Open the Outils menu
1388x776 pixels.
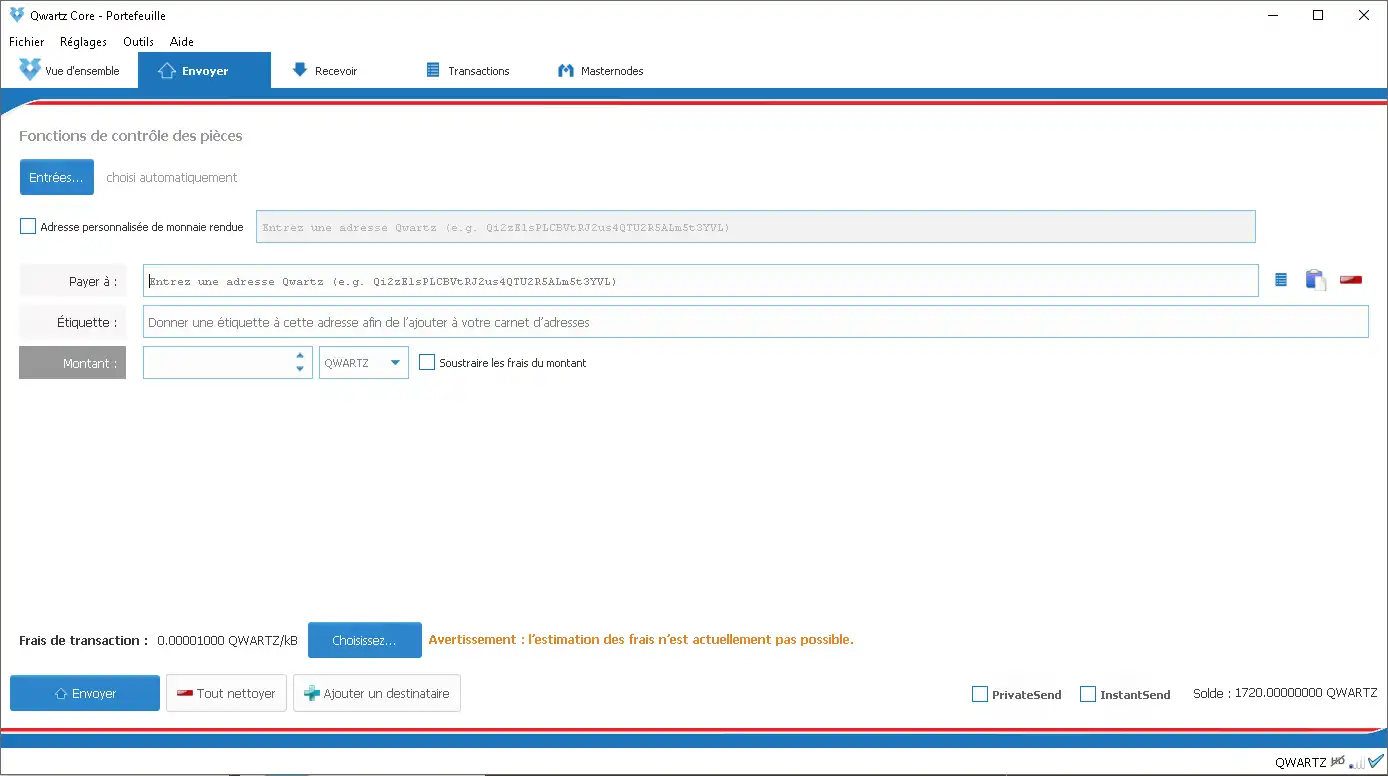tap(138, 42)
